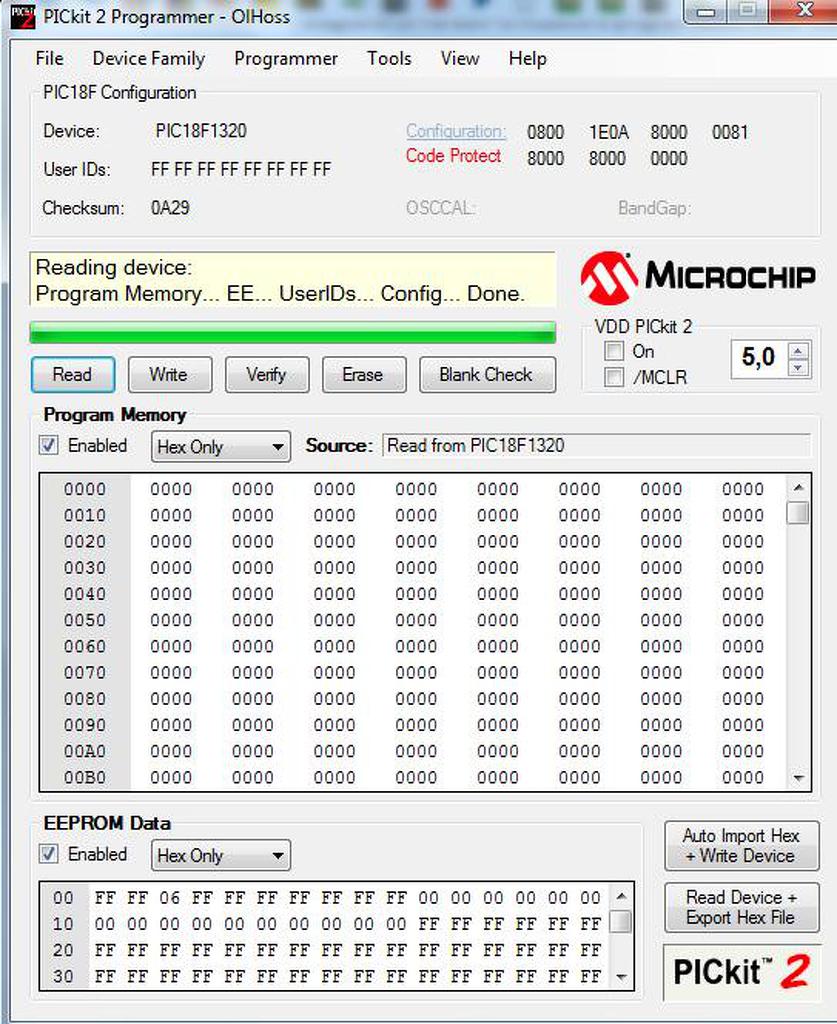Open EEPROM Data Hex Only dropdown
Image resolution: width=837 pixels, height=1024 pixels.
click(x=221, y=856)
